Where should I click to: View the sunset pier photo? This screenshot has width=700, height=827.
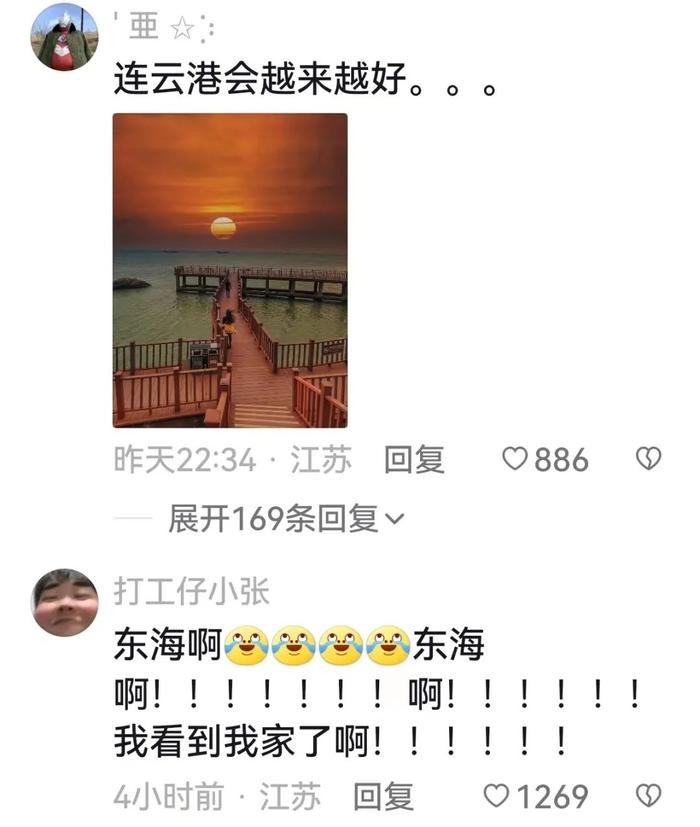pyautogui.click(x=230, y=270)
